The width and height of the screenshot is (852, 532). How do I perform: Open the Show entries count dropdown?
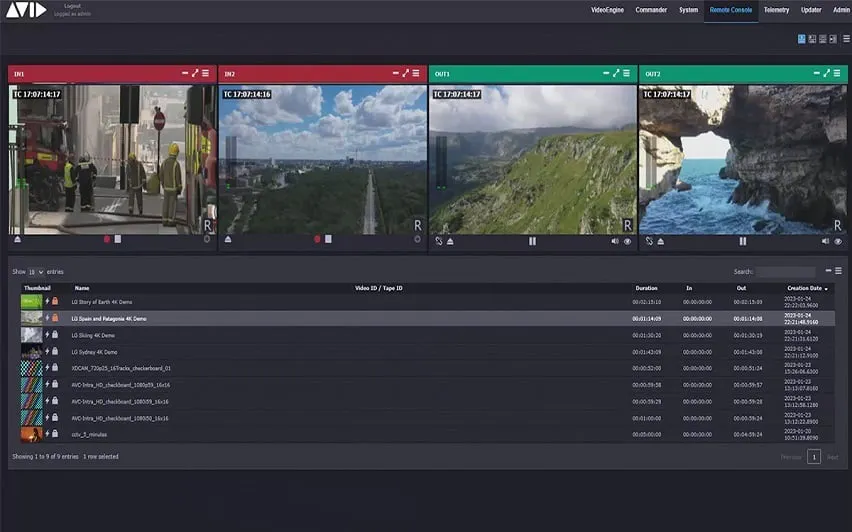pyautogui.click(x=36, y=272)
